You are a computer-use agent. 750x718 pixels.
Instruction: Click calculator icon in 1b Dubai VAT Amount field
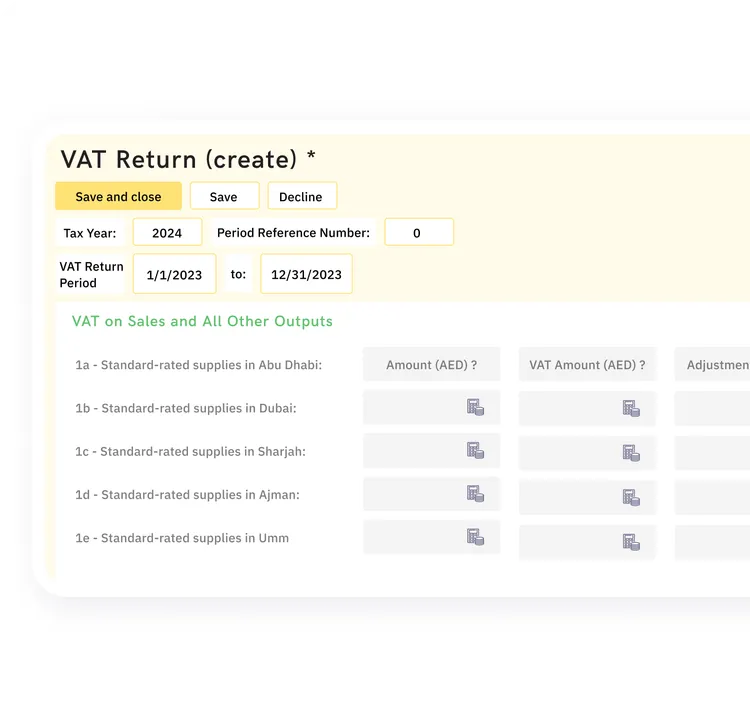(631, 409)
